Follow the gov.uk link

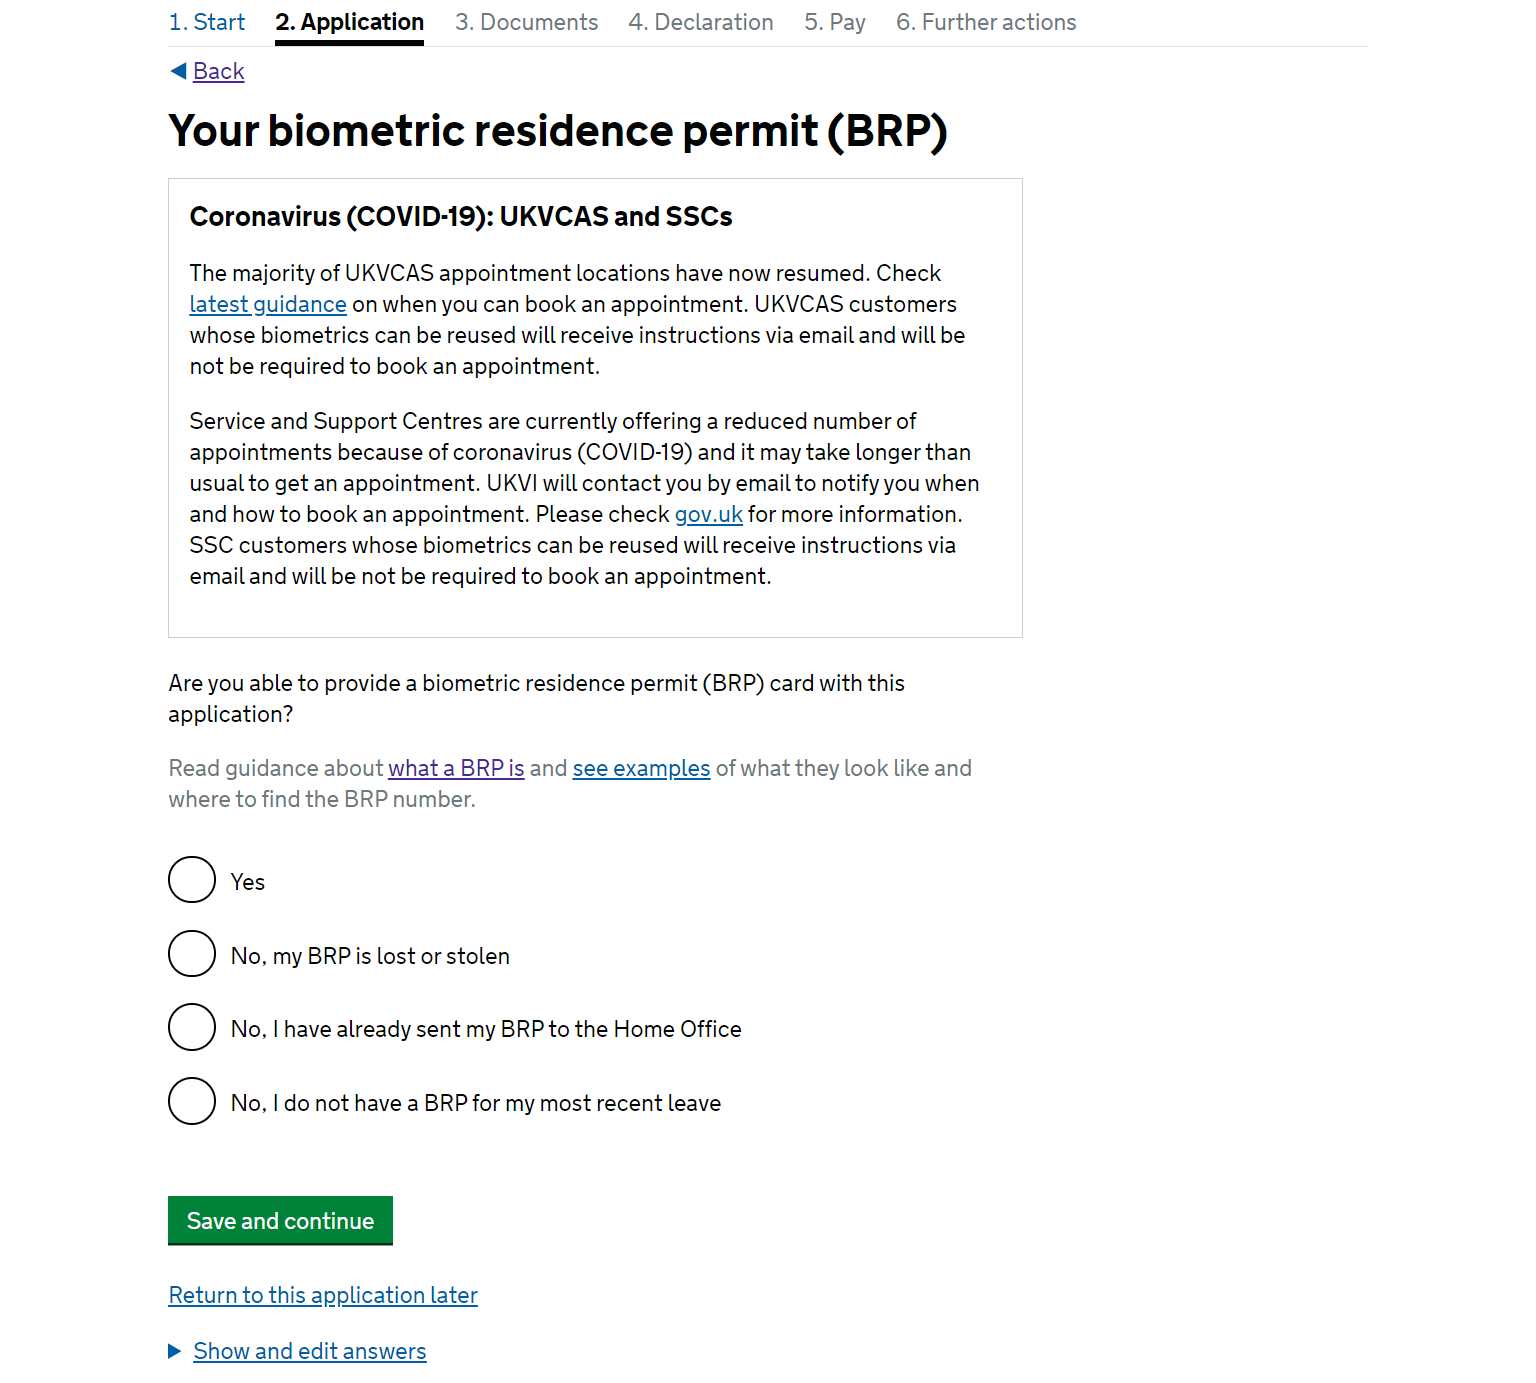coord(708,514)
